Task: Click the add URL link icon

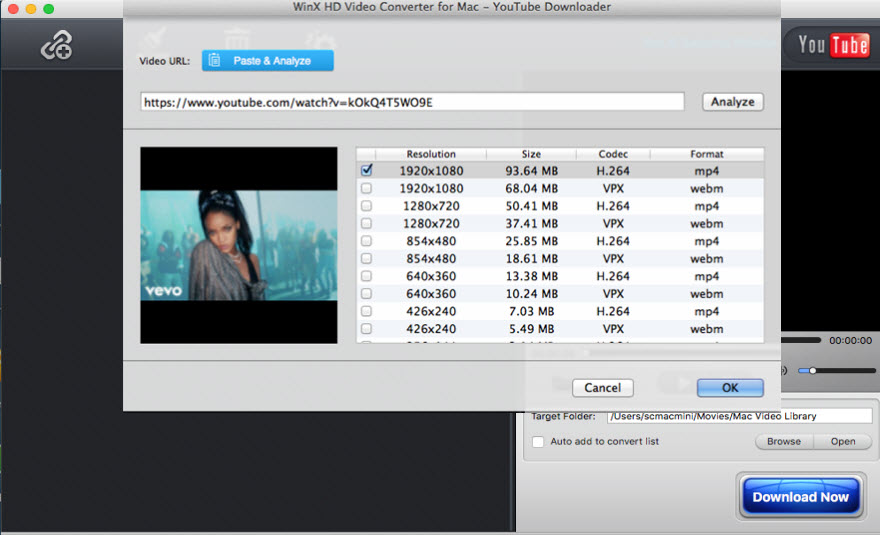Action: [x=56, y=45]
